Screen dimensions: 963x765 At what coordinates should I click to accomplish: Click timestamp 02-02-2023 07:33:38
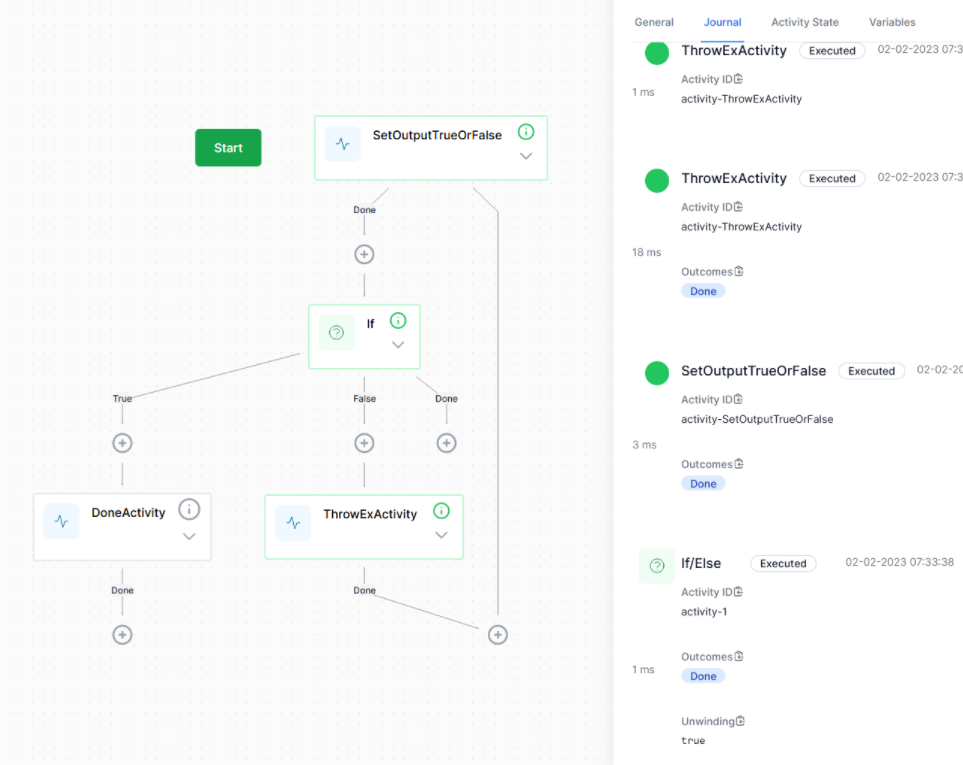tap(899, 562)
